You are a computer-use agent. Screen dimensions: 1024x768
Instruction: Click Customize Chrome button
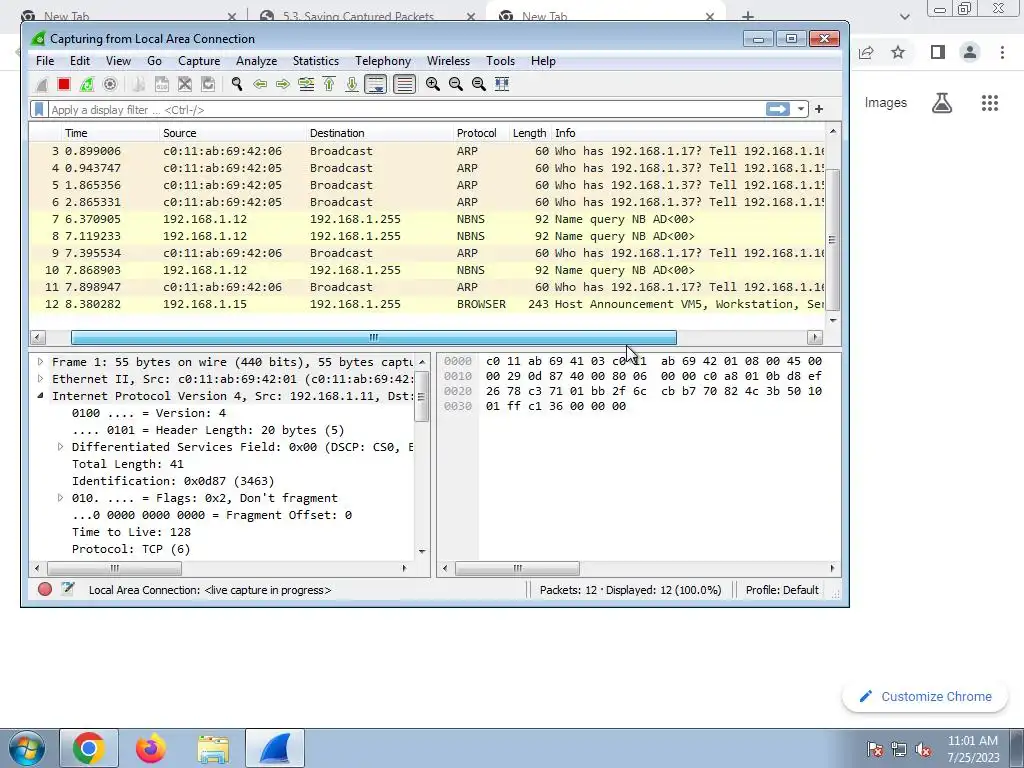[925, 696]
